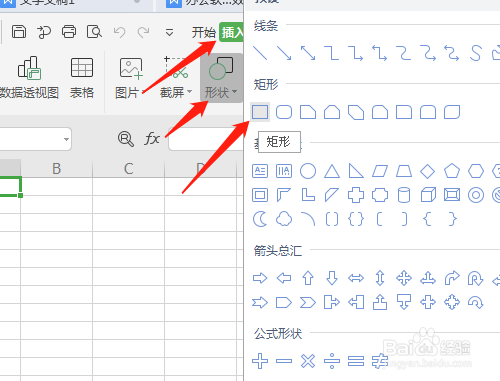The height and width of the screenshot is (381, 500).
Task: Select the division formula shape
Action: tap(332, 361)
